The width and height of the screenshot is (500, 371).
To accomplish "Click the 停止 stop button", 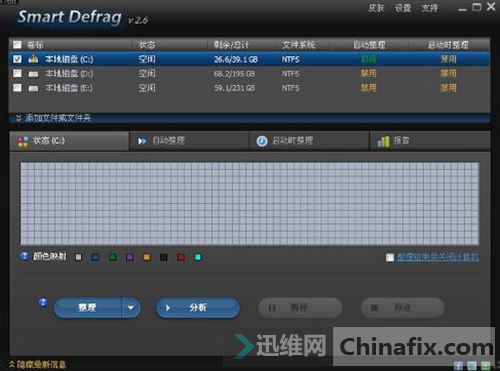I will 403,308.
